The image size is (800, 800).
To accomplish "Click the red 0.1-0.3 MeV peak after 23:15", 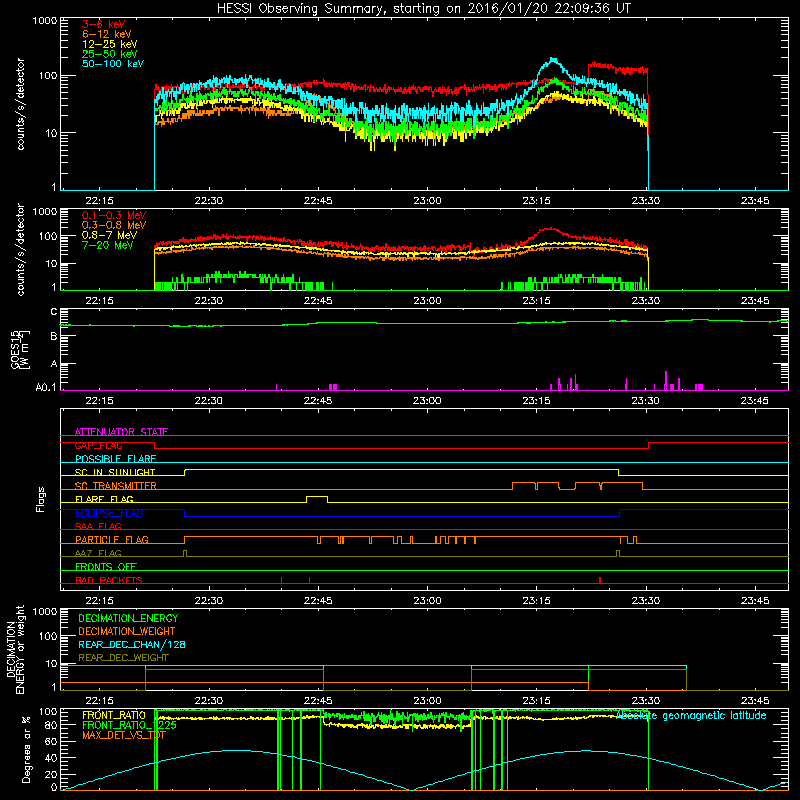I will pos(549,229).
